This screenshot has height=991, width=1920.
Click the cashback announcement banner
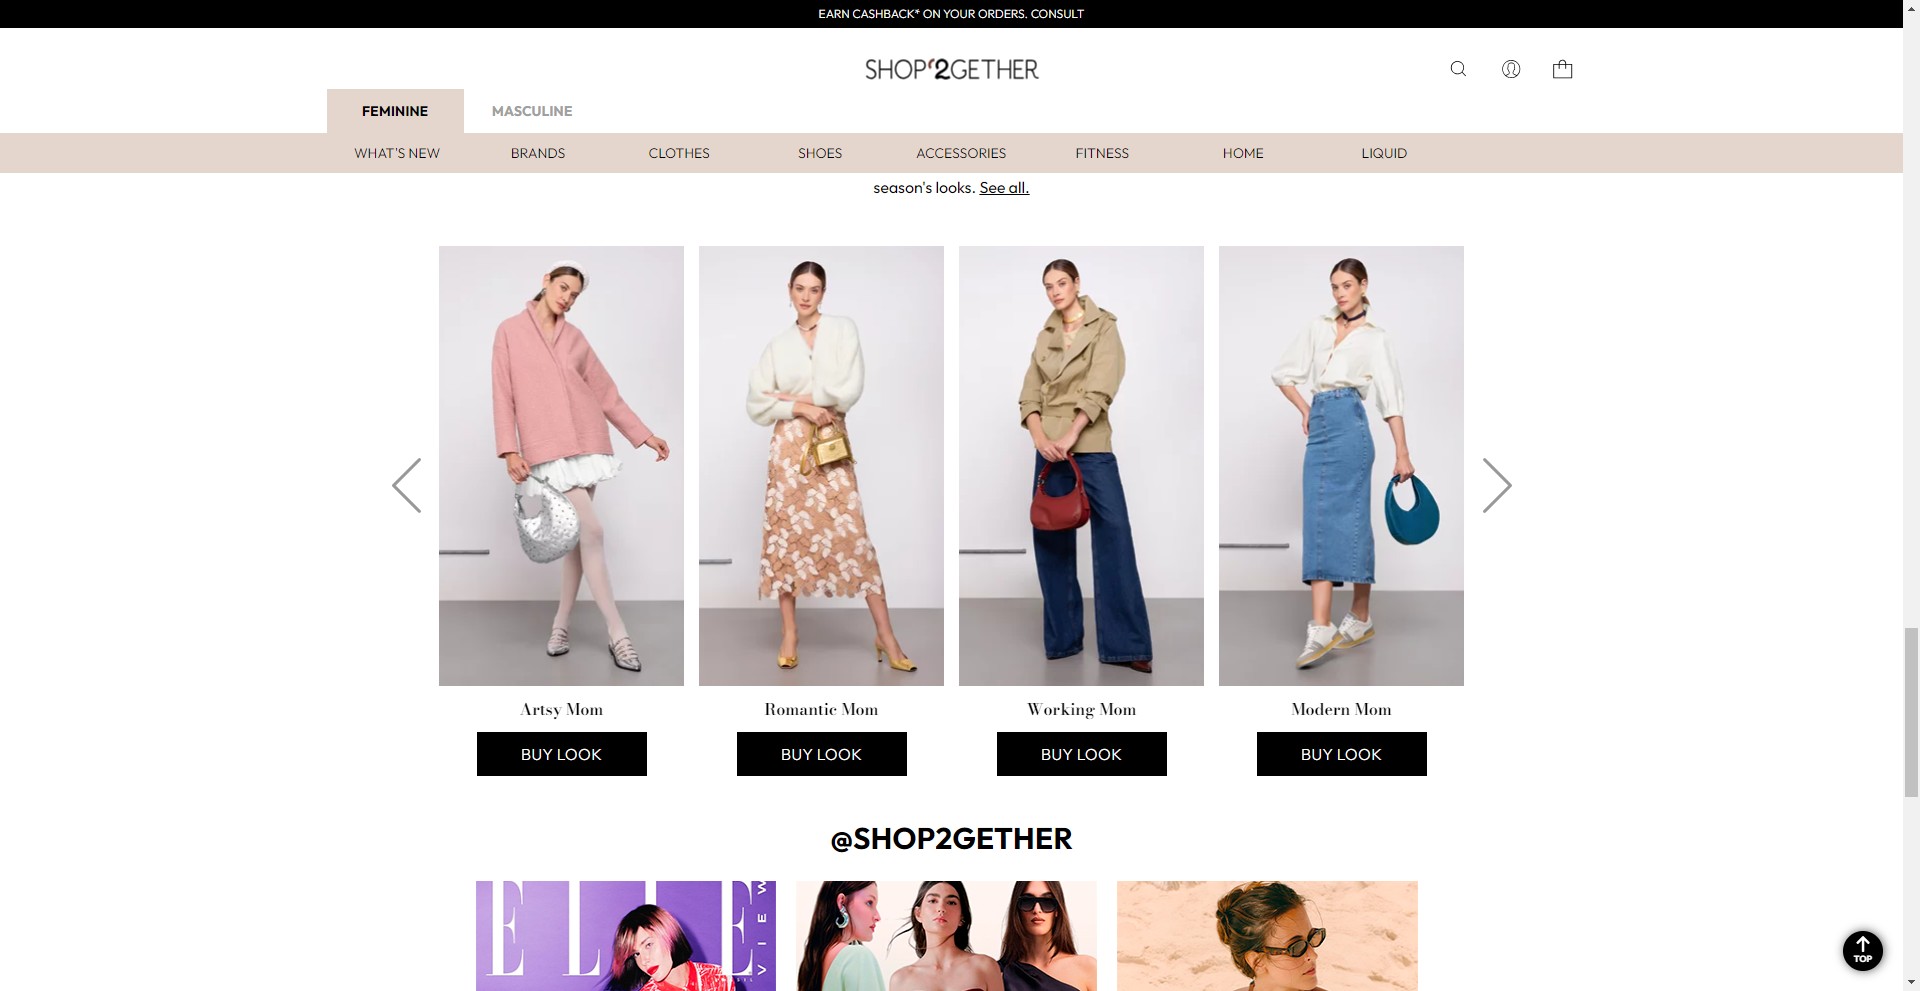951,14
